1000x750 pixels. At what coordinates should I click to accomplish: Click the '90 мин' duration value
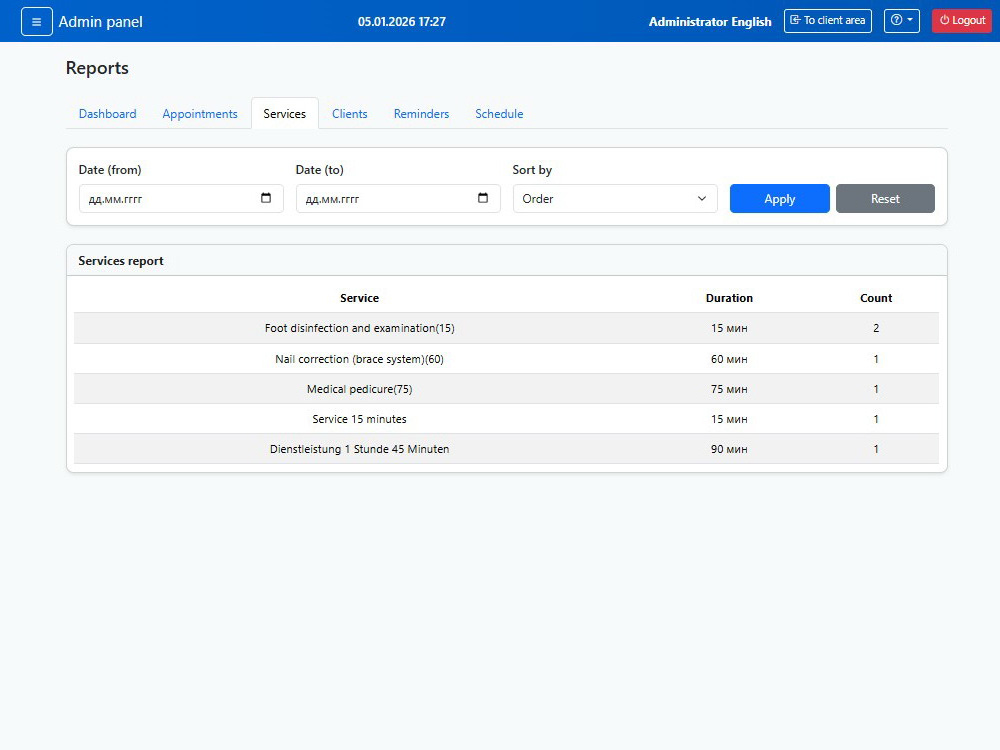(x=729, y=449)
